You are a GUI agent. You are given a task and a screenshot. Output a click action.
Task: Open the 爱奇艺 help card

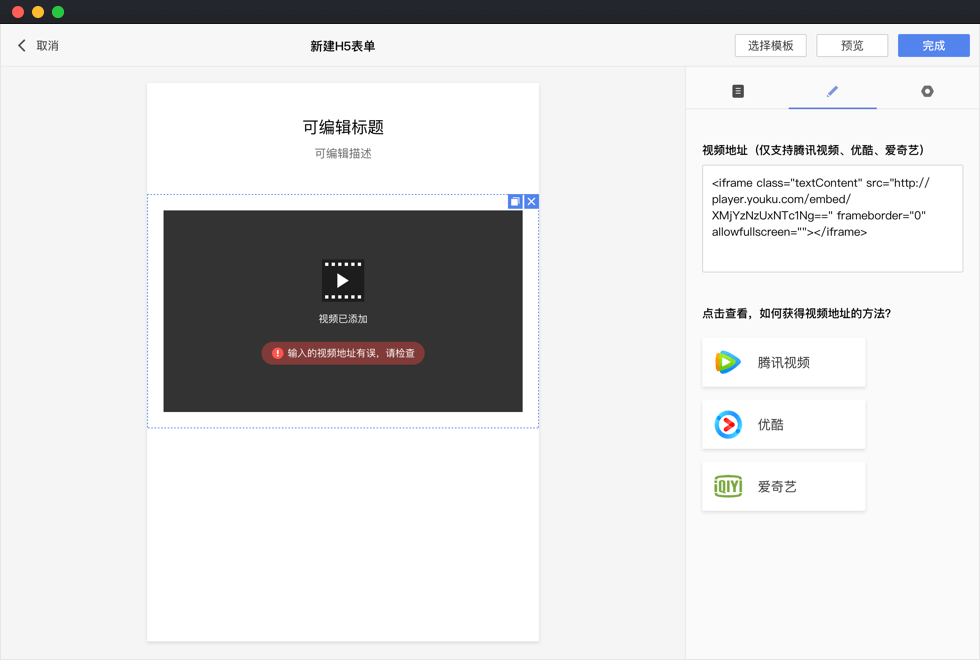[x=783, y=487]
